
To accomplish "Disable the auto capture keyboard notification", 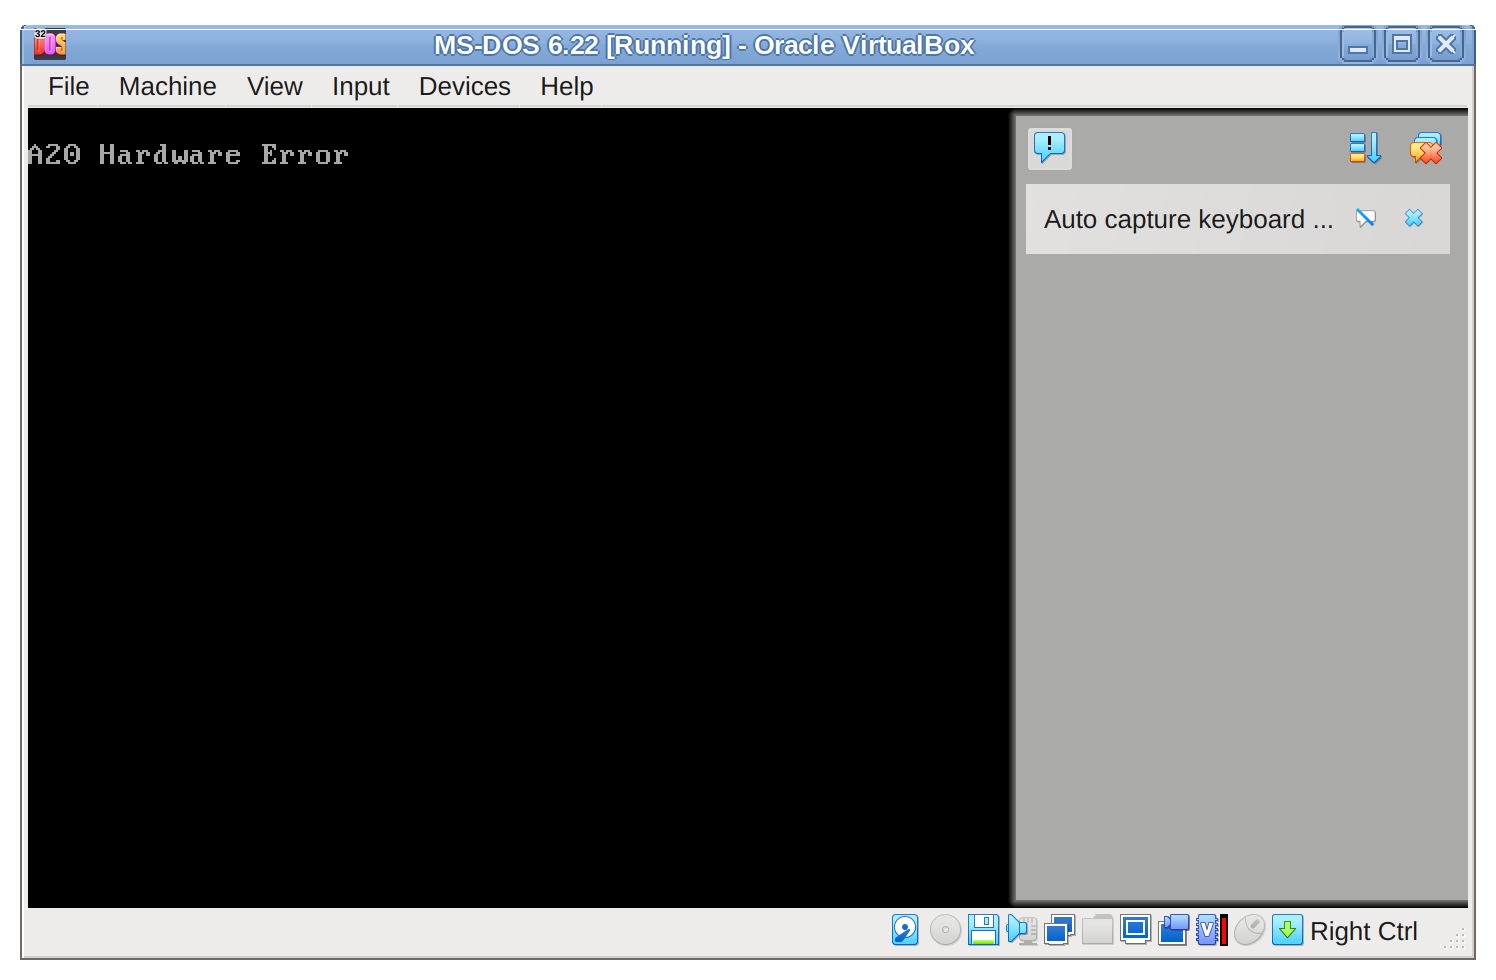I will coord(1366,218).
